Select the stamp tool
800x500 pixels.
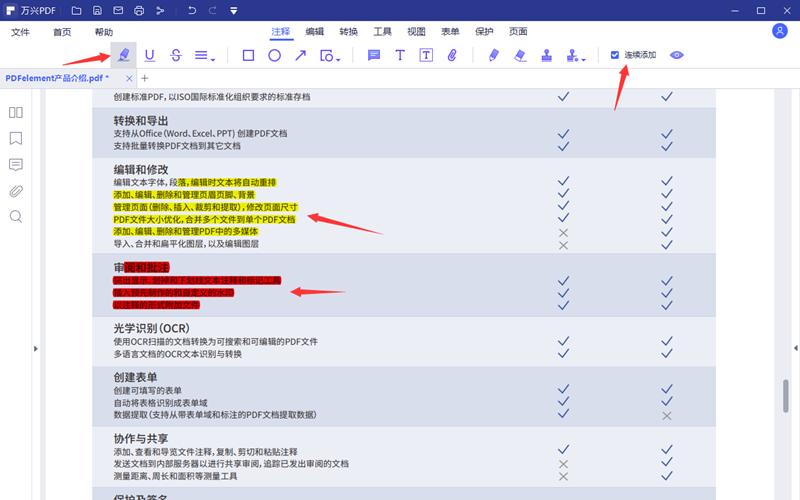coord(546,55)
